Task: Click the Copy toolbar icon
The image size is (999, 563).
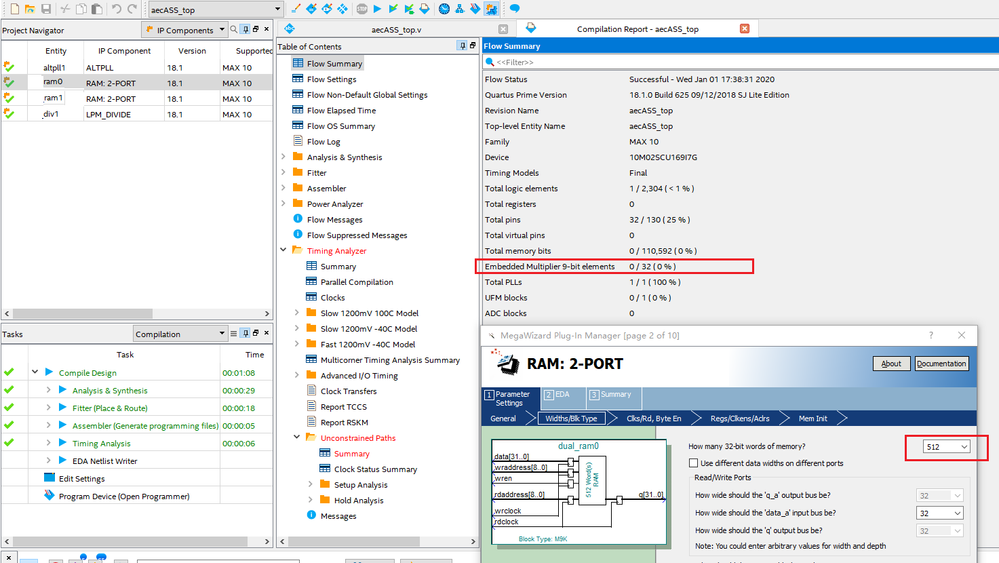Action: coord(81,9)
